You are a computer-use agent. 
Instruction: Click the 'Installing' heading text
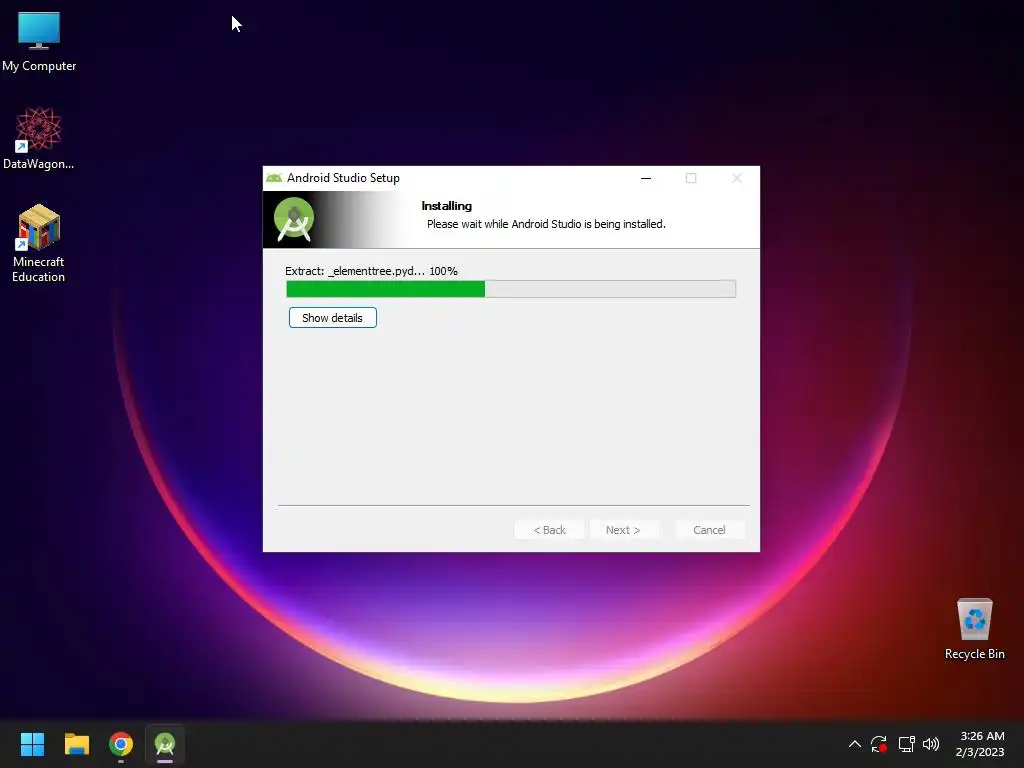(x=447, y=206)
